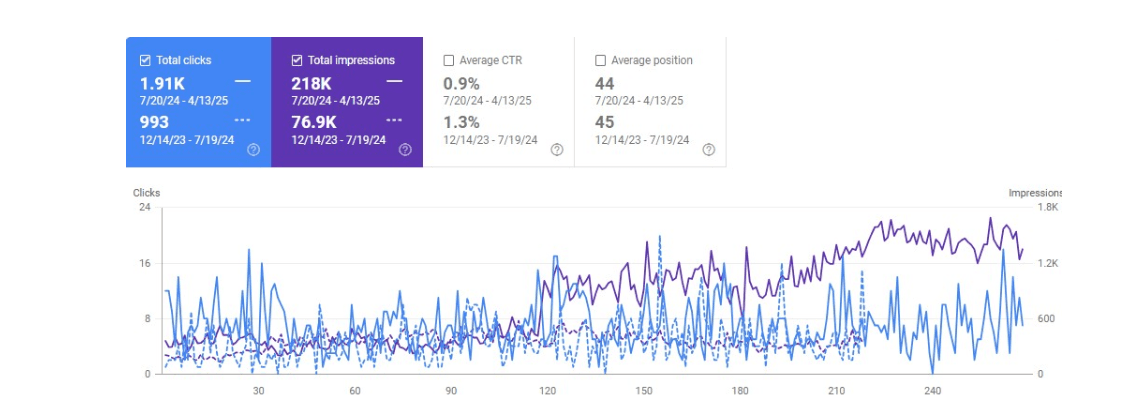
Task: Click help icon in Total clicks card
Action: (253, 150)
